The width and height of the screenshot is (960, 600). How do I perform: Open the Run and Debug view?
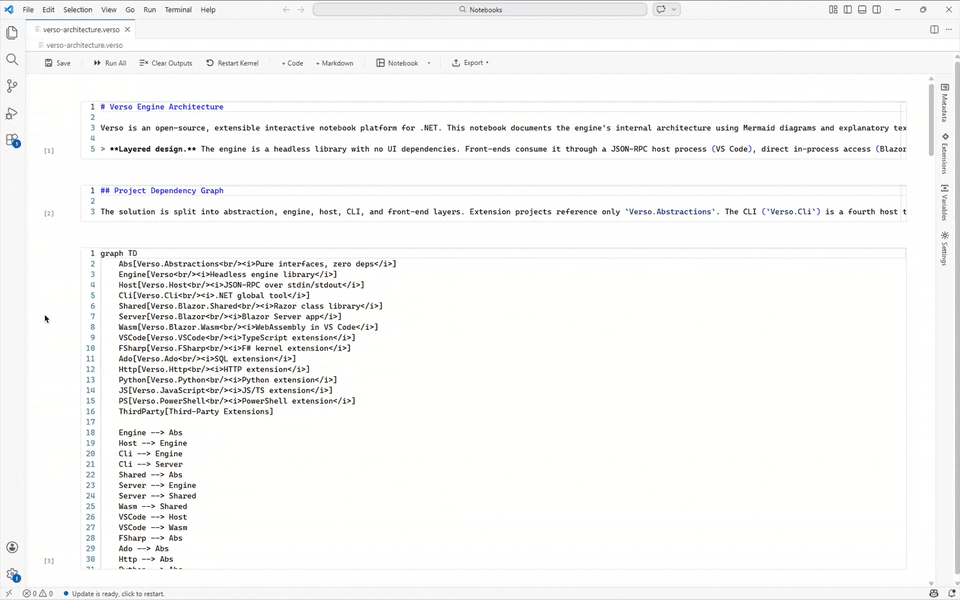(x=12, y=113)
